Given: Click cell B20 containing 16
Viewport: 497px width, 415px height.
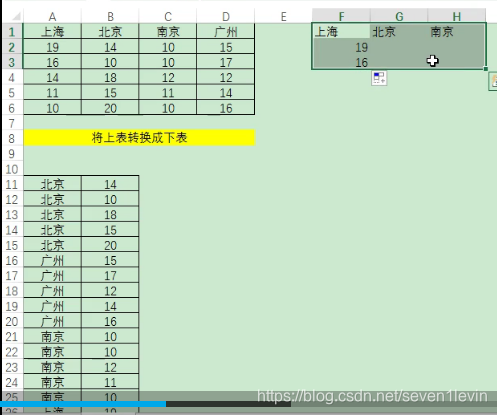Looking at the screenshot, I should pyautogui.click(x=110, y=321).
